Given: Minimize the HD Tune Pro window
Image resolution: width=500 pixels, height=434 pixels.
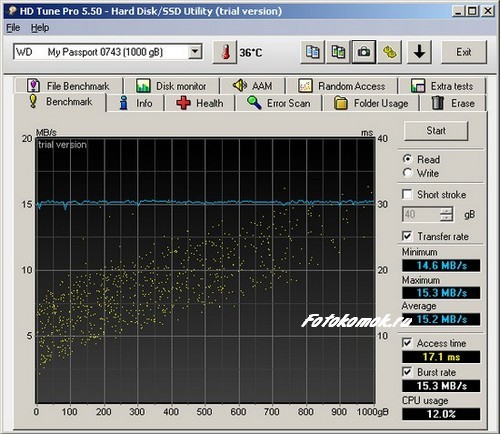Looking at the screenshot, I should click(459, 11).
